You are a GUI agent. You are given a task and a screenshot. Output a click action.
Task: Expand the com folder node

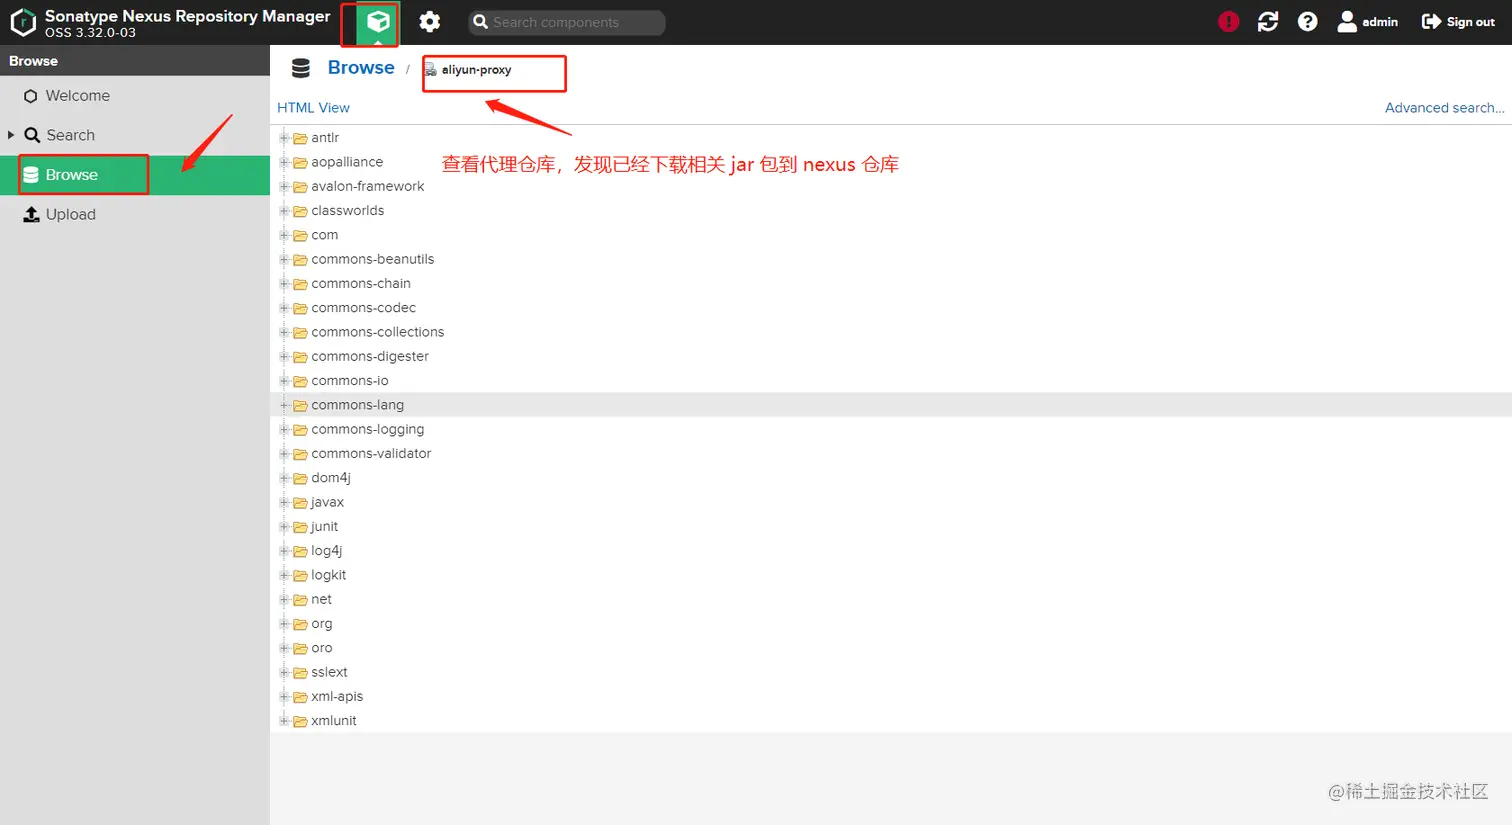click(x=284, y=235)
